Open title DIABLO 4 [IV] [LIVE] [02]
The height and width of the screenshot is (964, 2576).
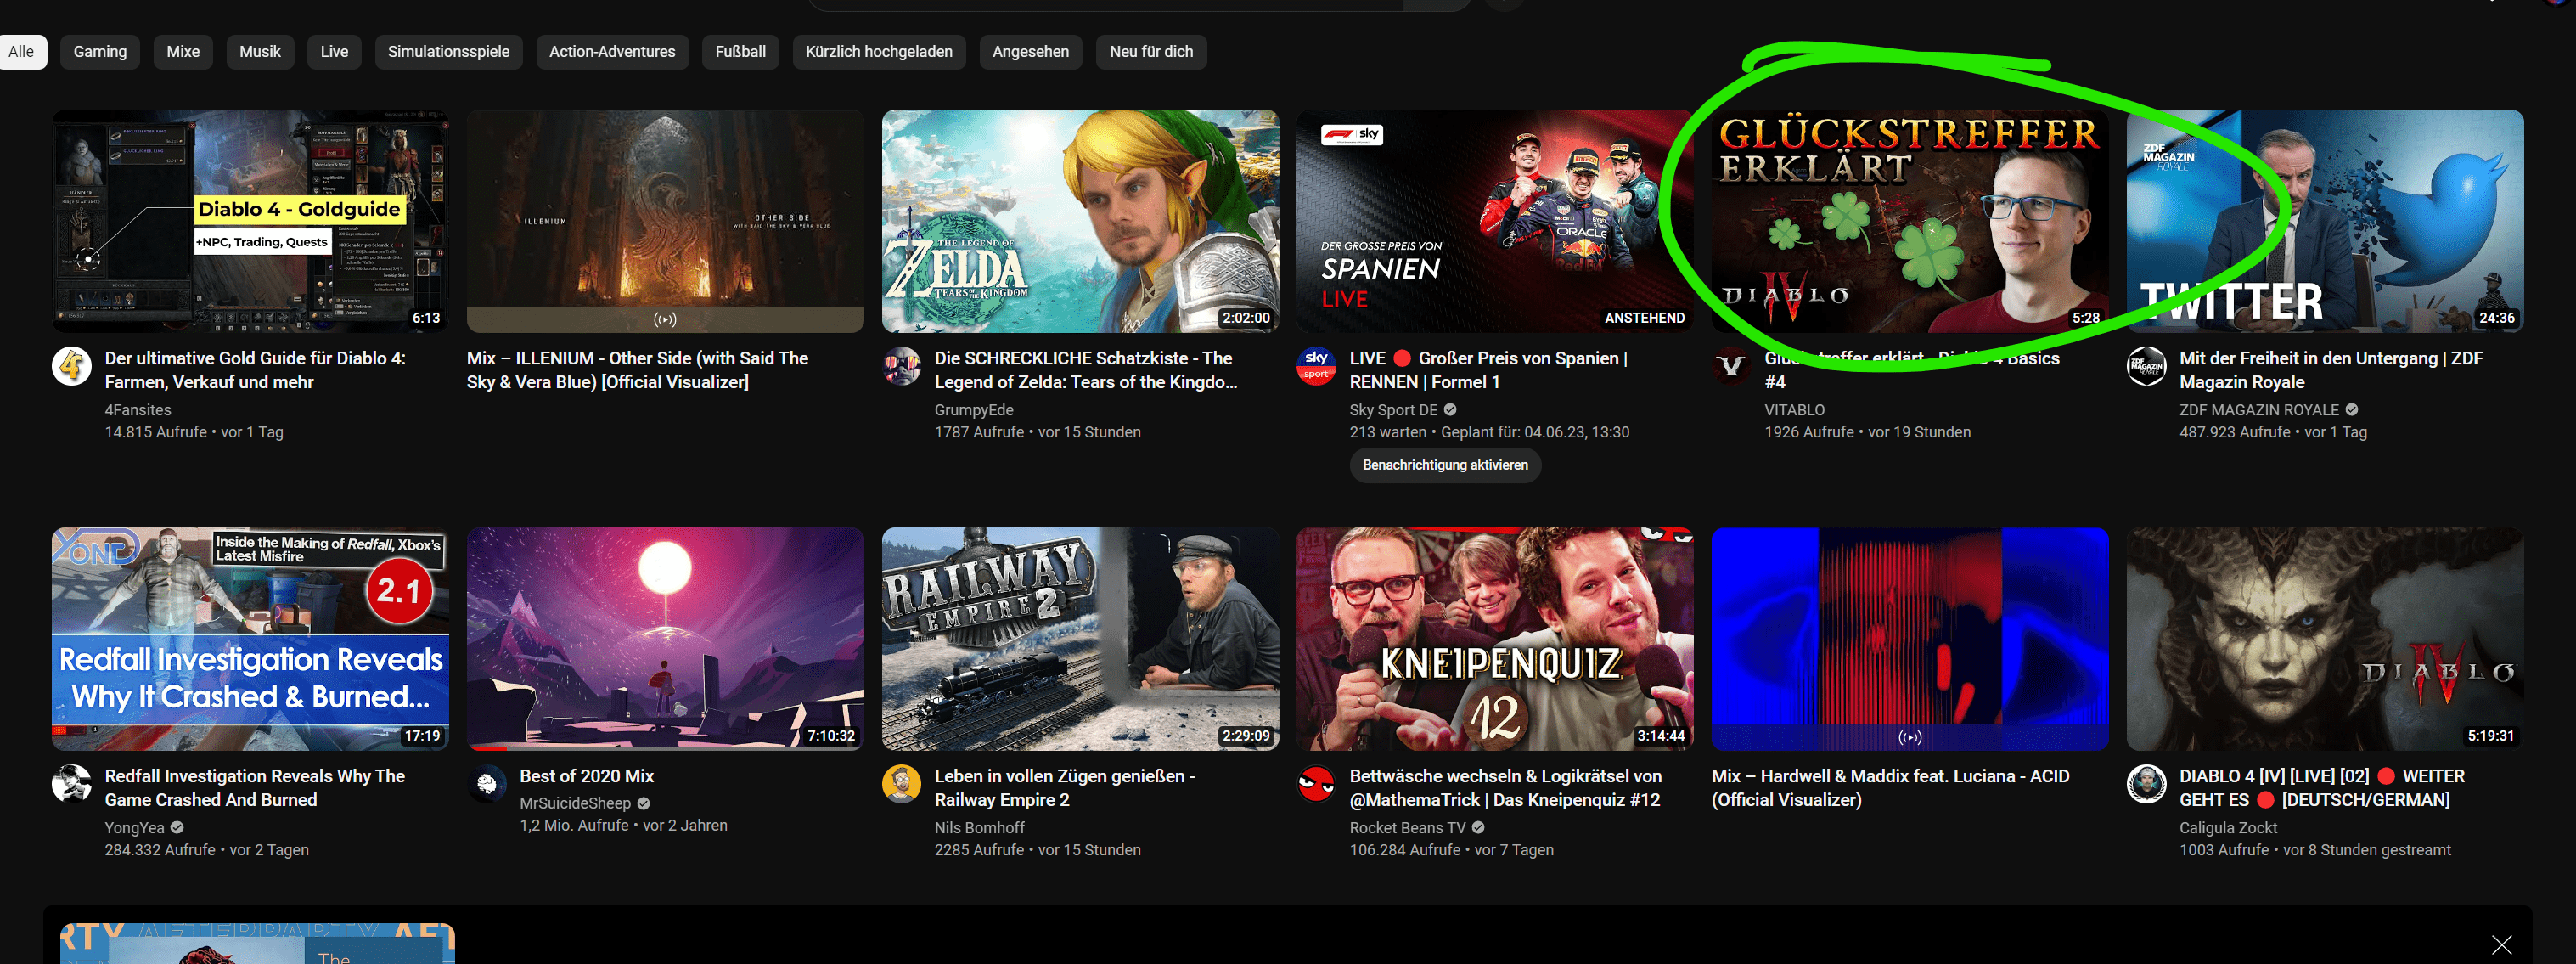pos(2322,788)
